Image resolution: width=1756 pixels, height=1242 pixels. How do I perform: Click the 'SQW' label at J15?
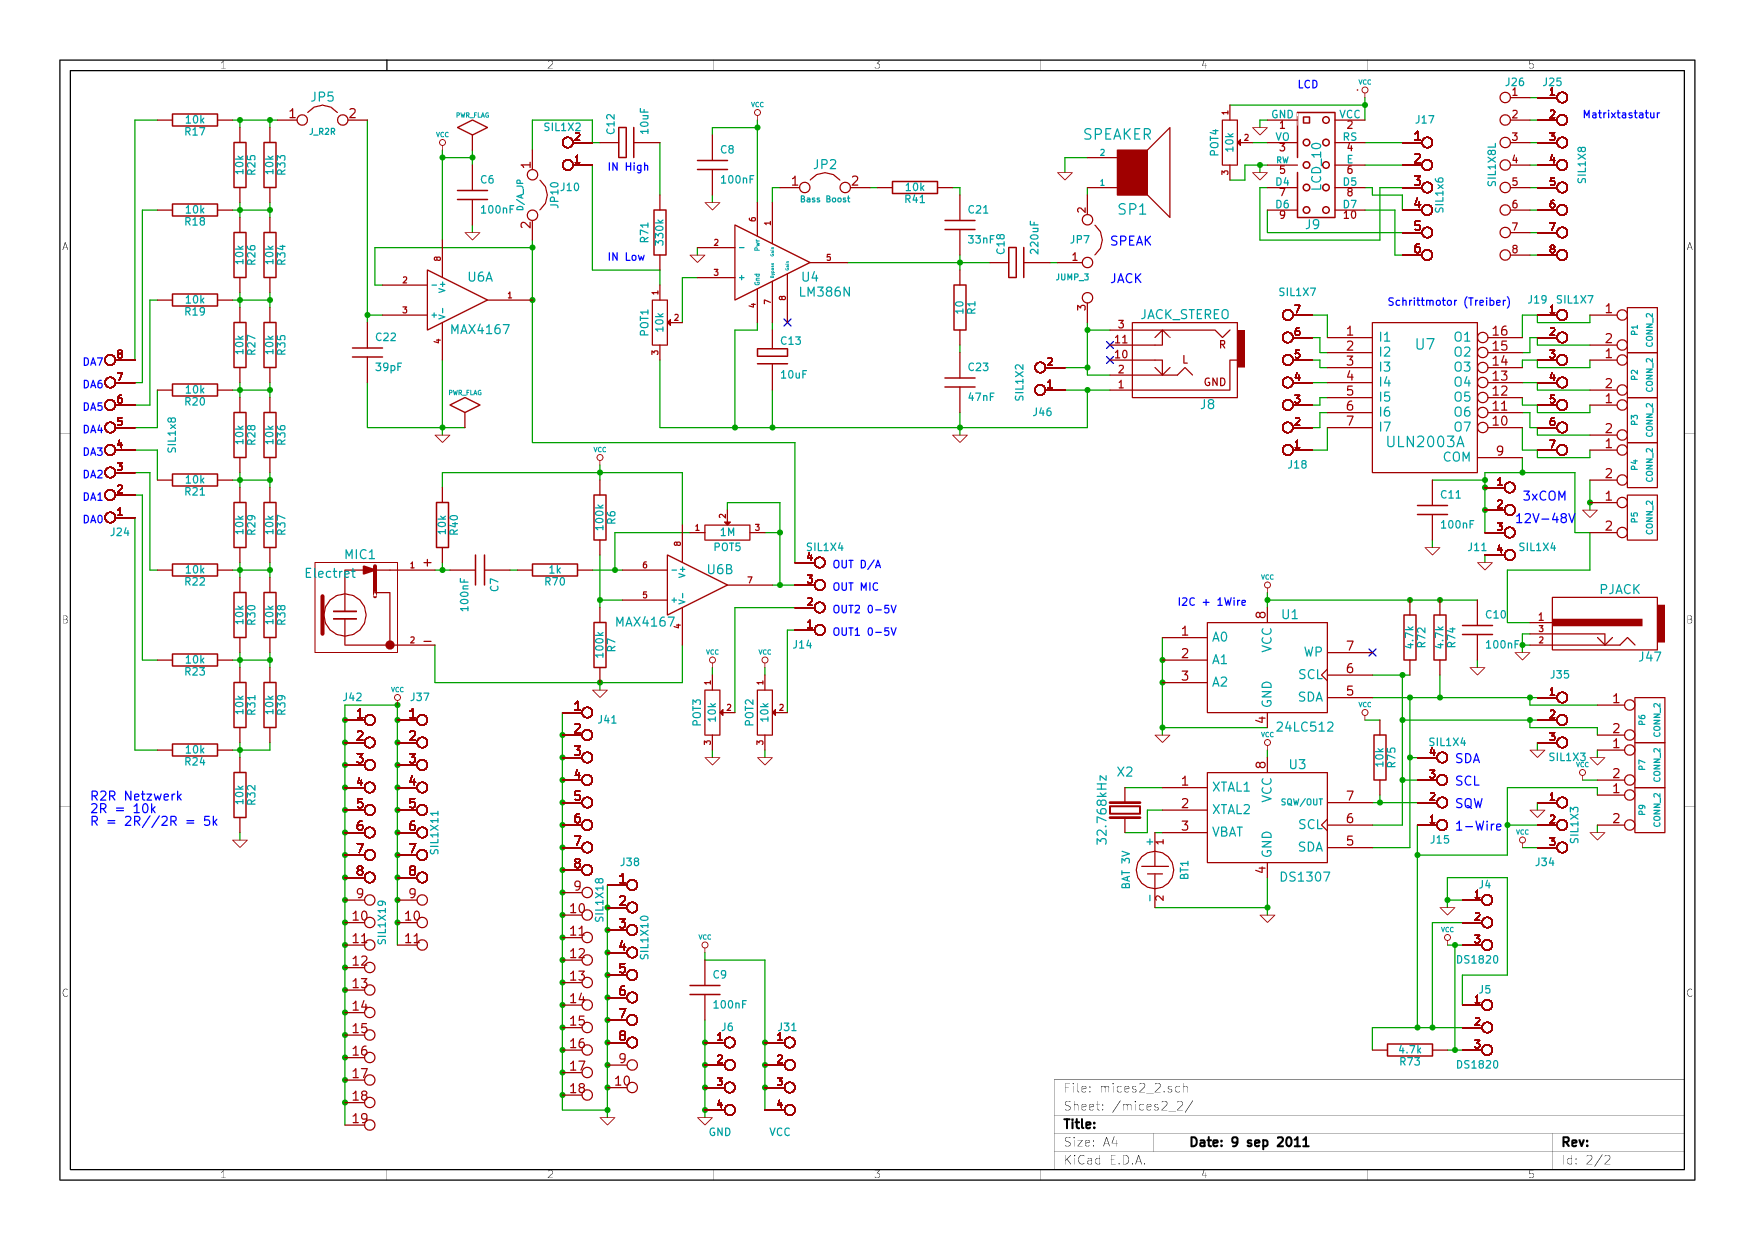(x=1469, y=803)
